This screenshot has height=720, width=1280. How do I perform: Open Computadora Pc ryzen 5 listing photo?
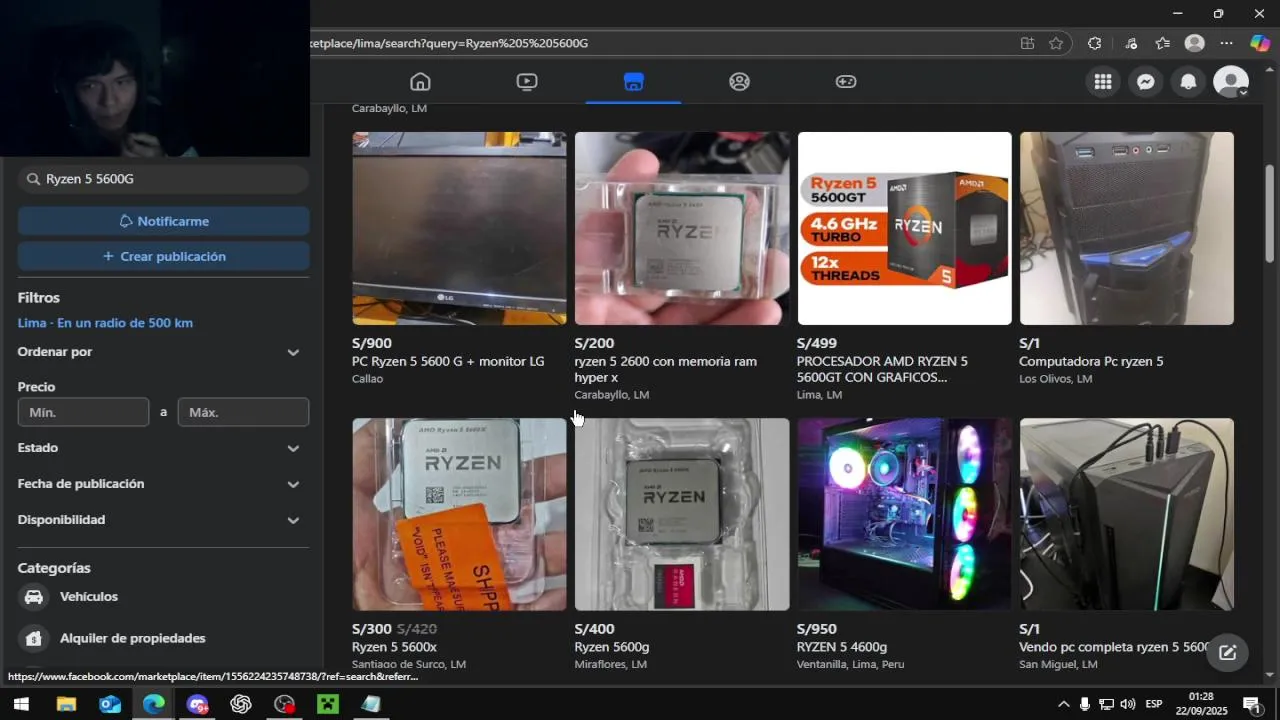(1126, 228)
